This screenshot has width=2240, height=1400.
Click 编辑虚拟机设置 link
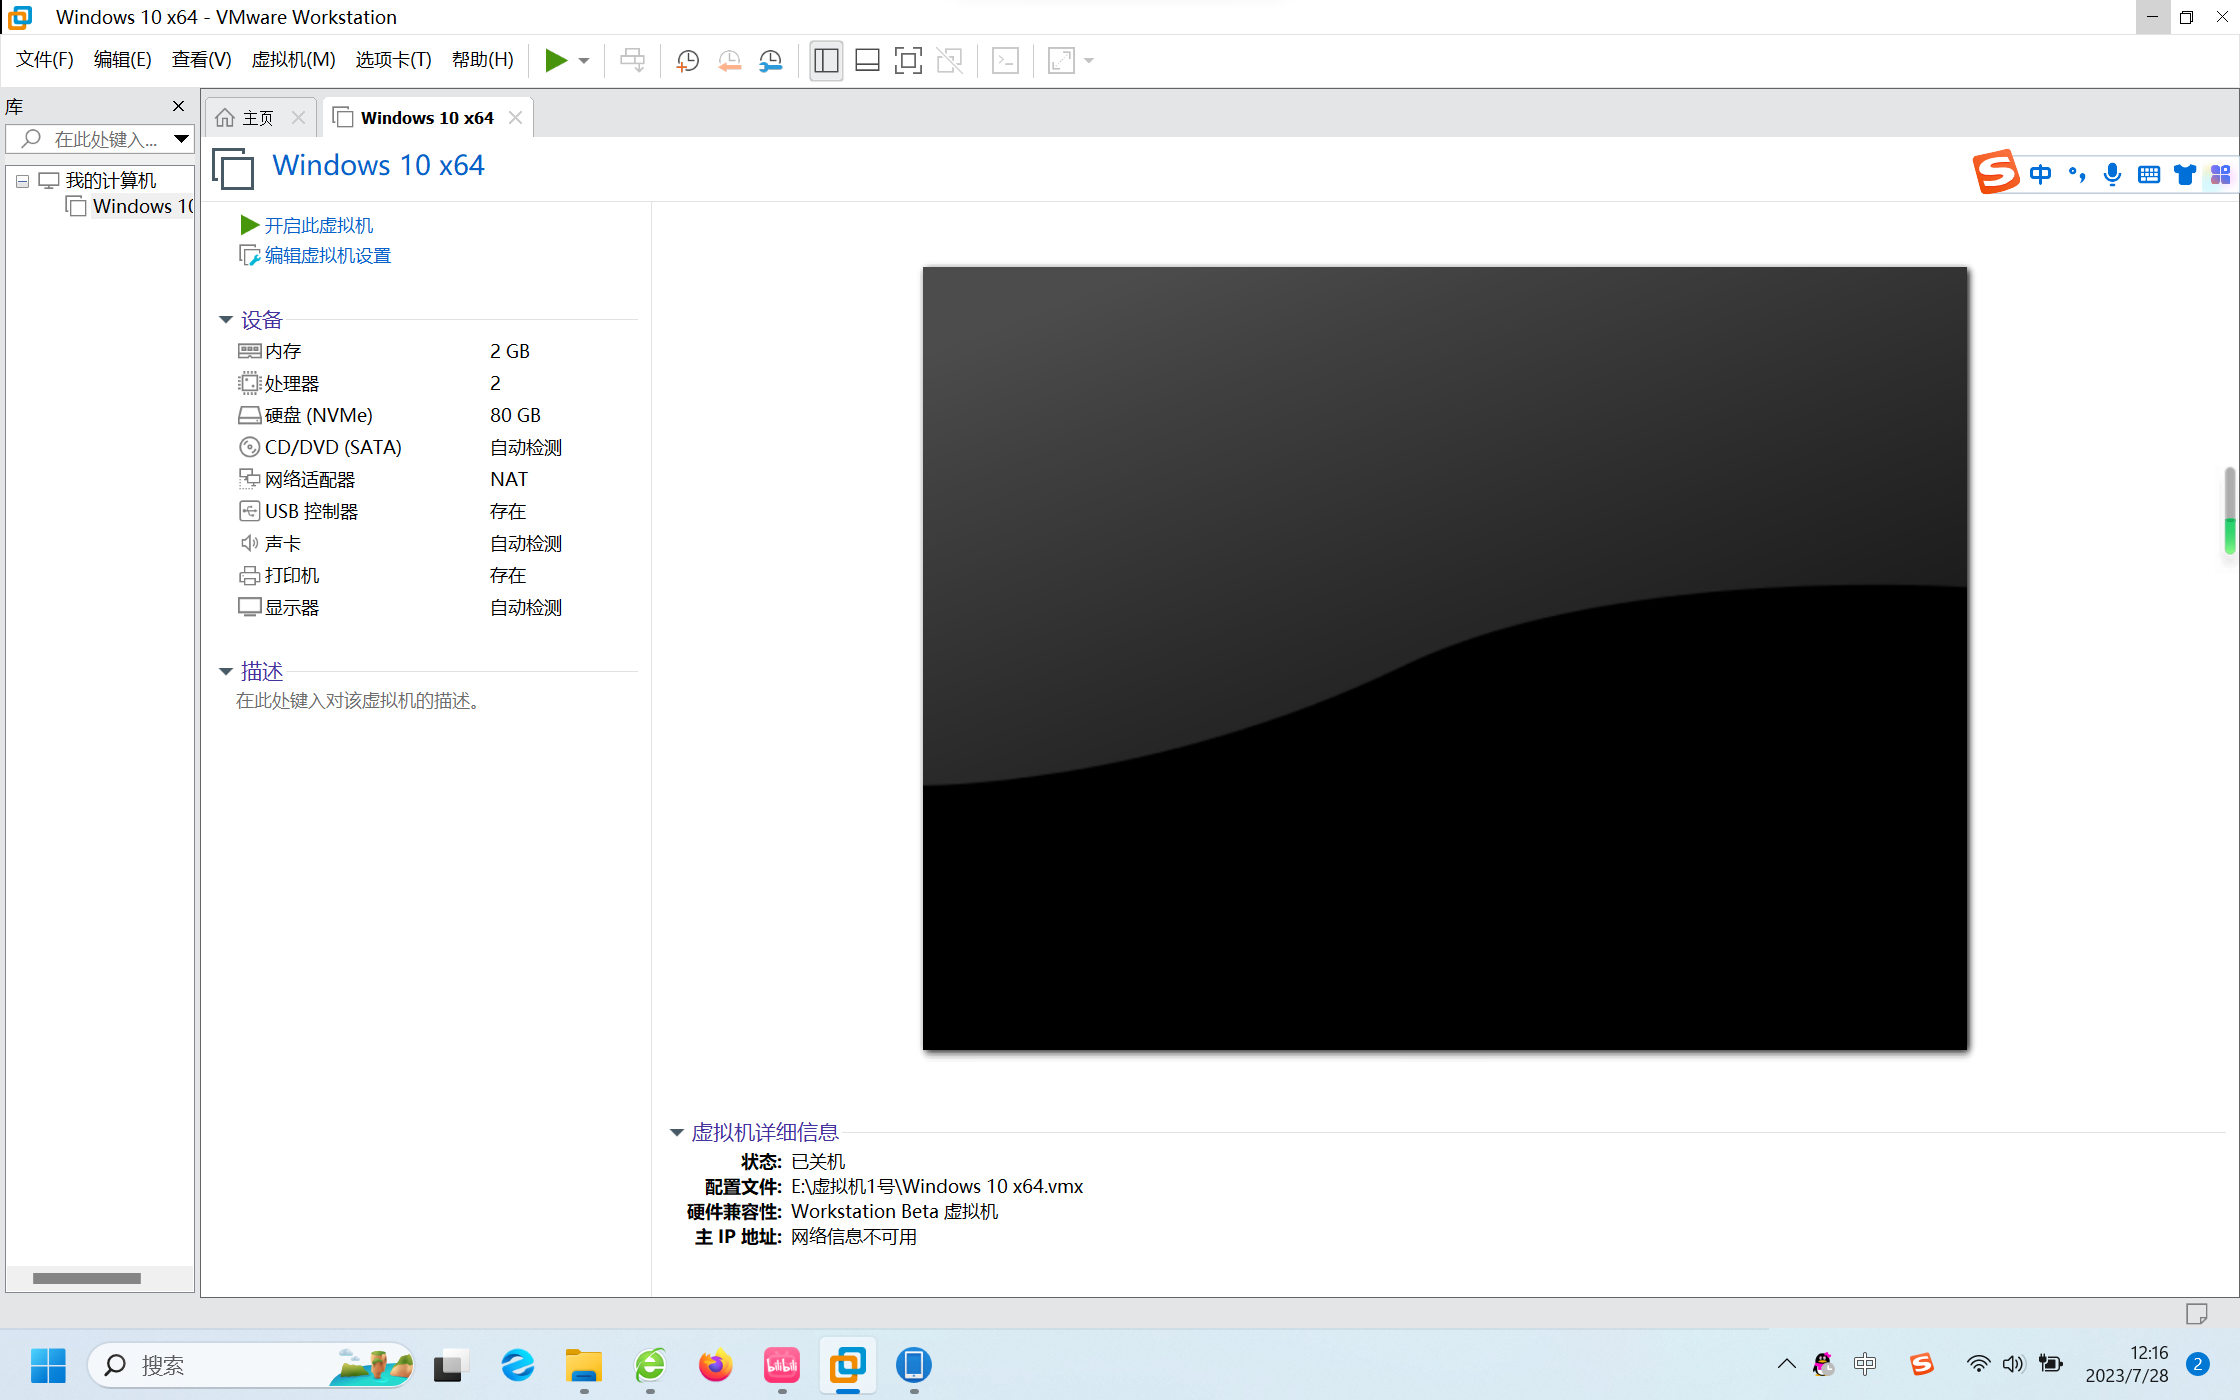tap(327, 256)
